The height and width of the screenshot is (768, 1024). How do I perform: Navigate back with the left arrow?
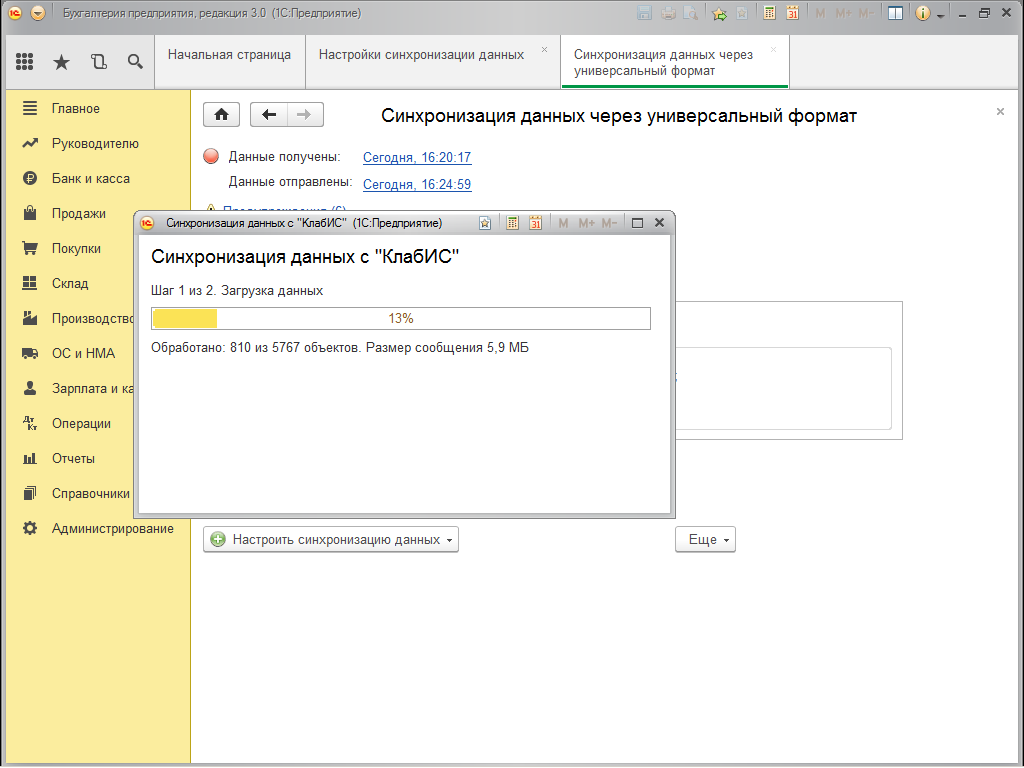pos(268,115)
